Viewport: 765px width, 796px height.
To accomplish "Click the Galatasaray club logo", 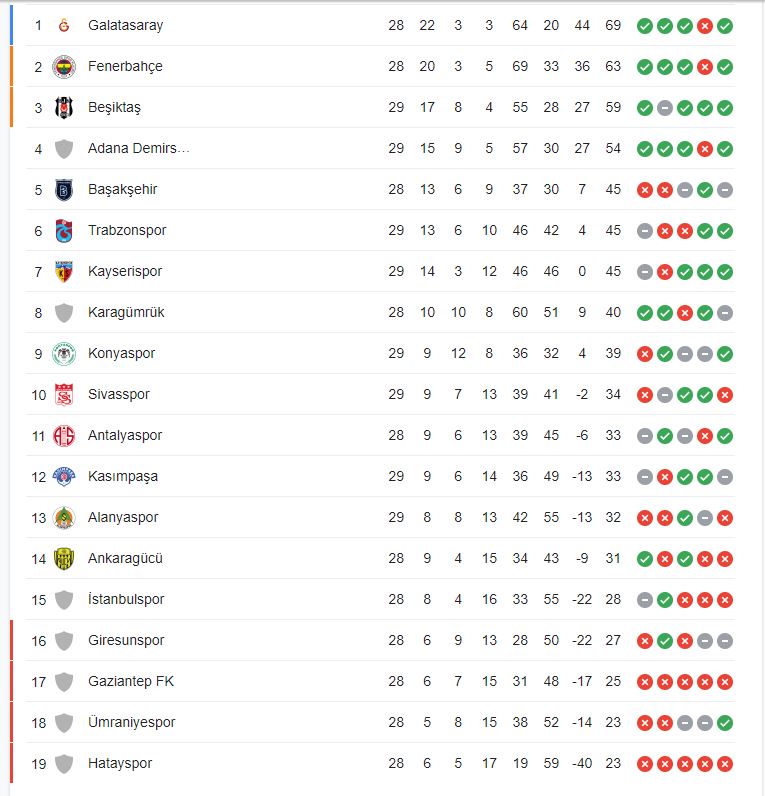I will click(x=64, y=25).
